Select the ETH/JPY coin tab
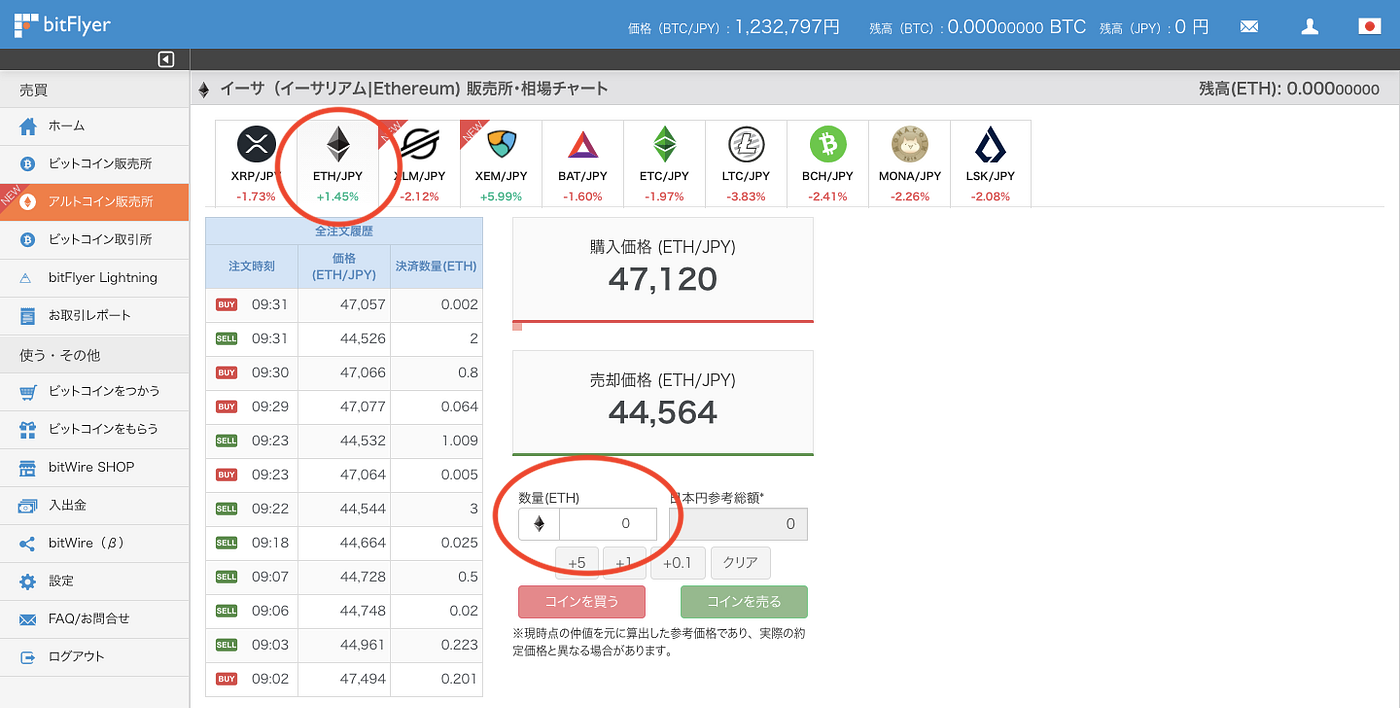 pos(338,163)
